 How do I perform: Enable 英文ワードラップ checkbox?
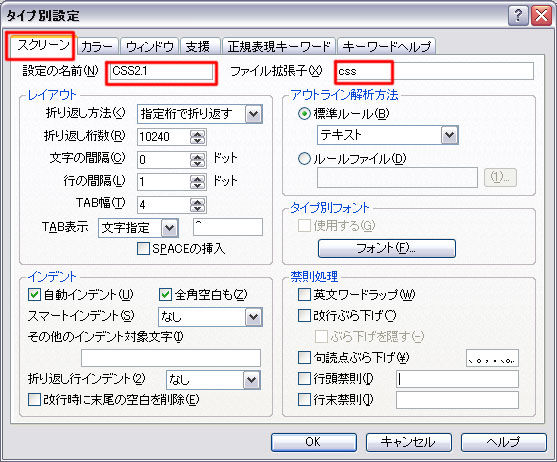304,294
